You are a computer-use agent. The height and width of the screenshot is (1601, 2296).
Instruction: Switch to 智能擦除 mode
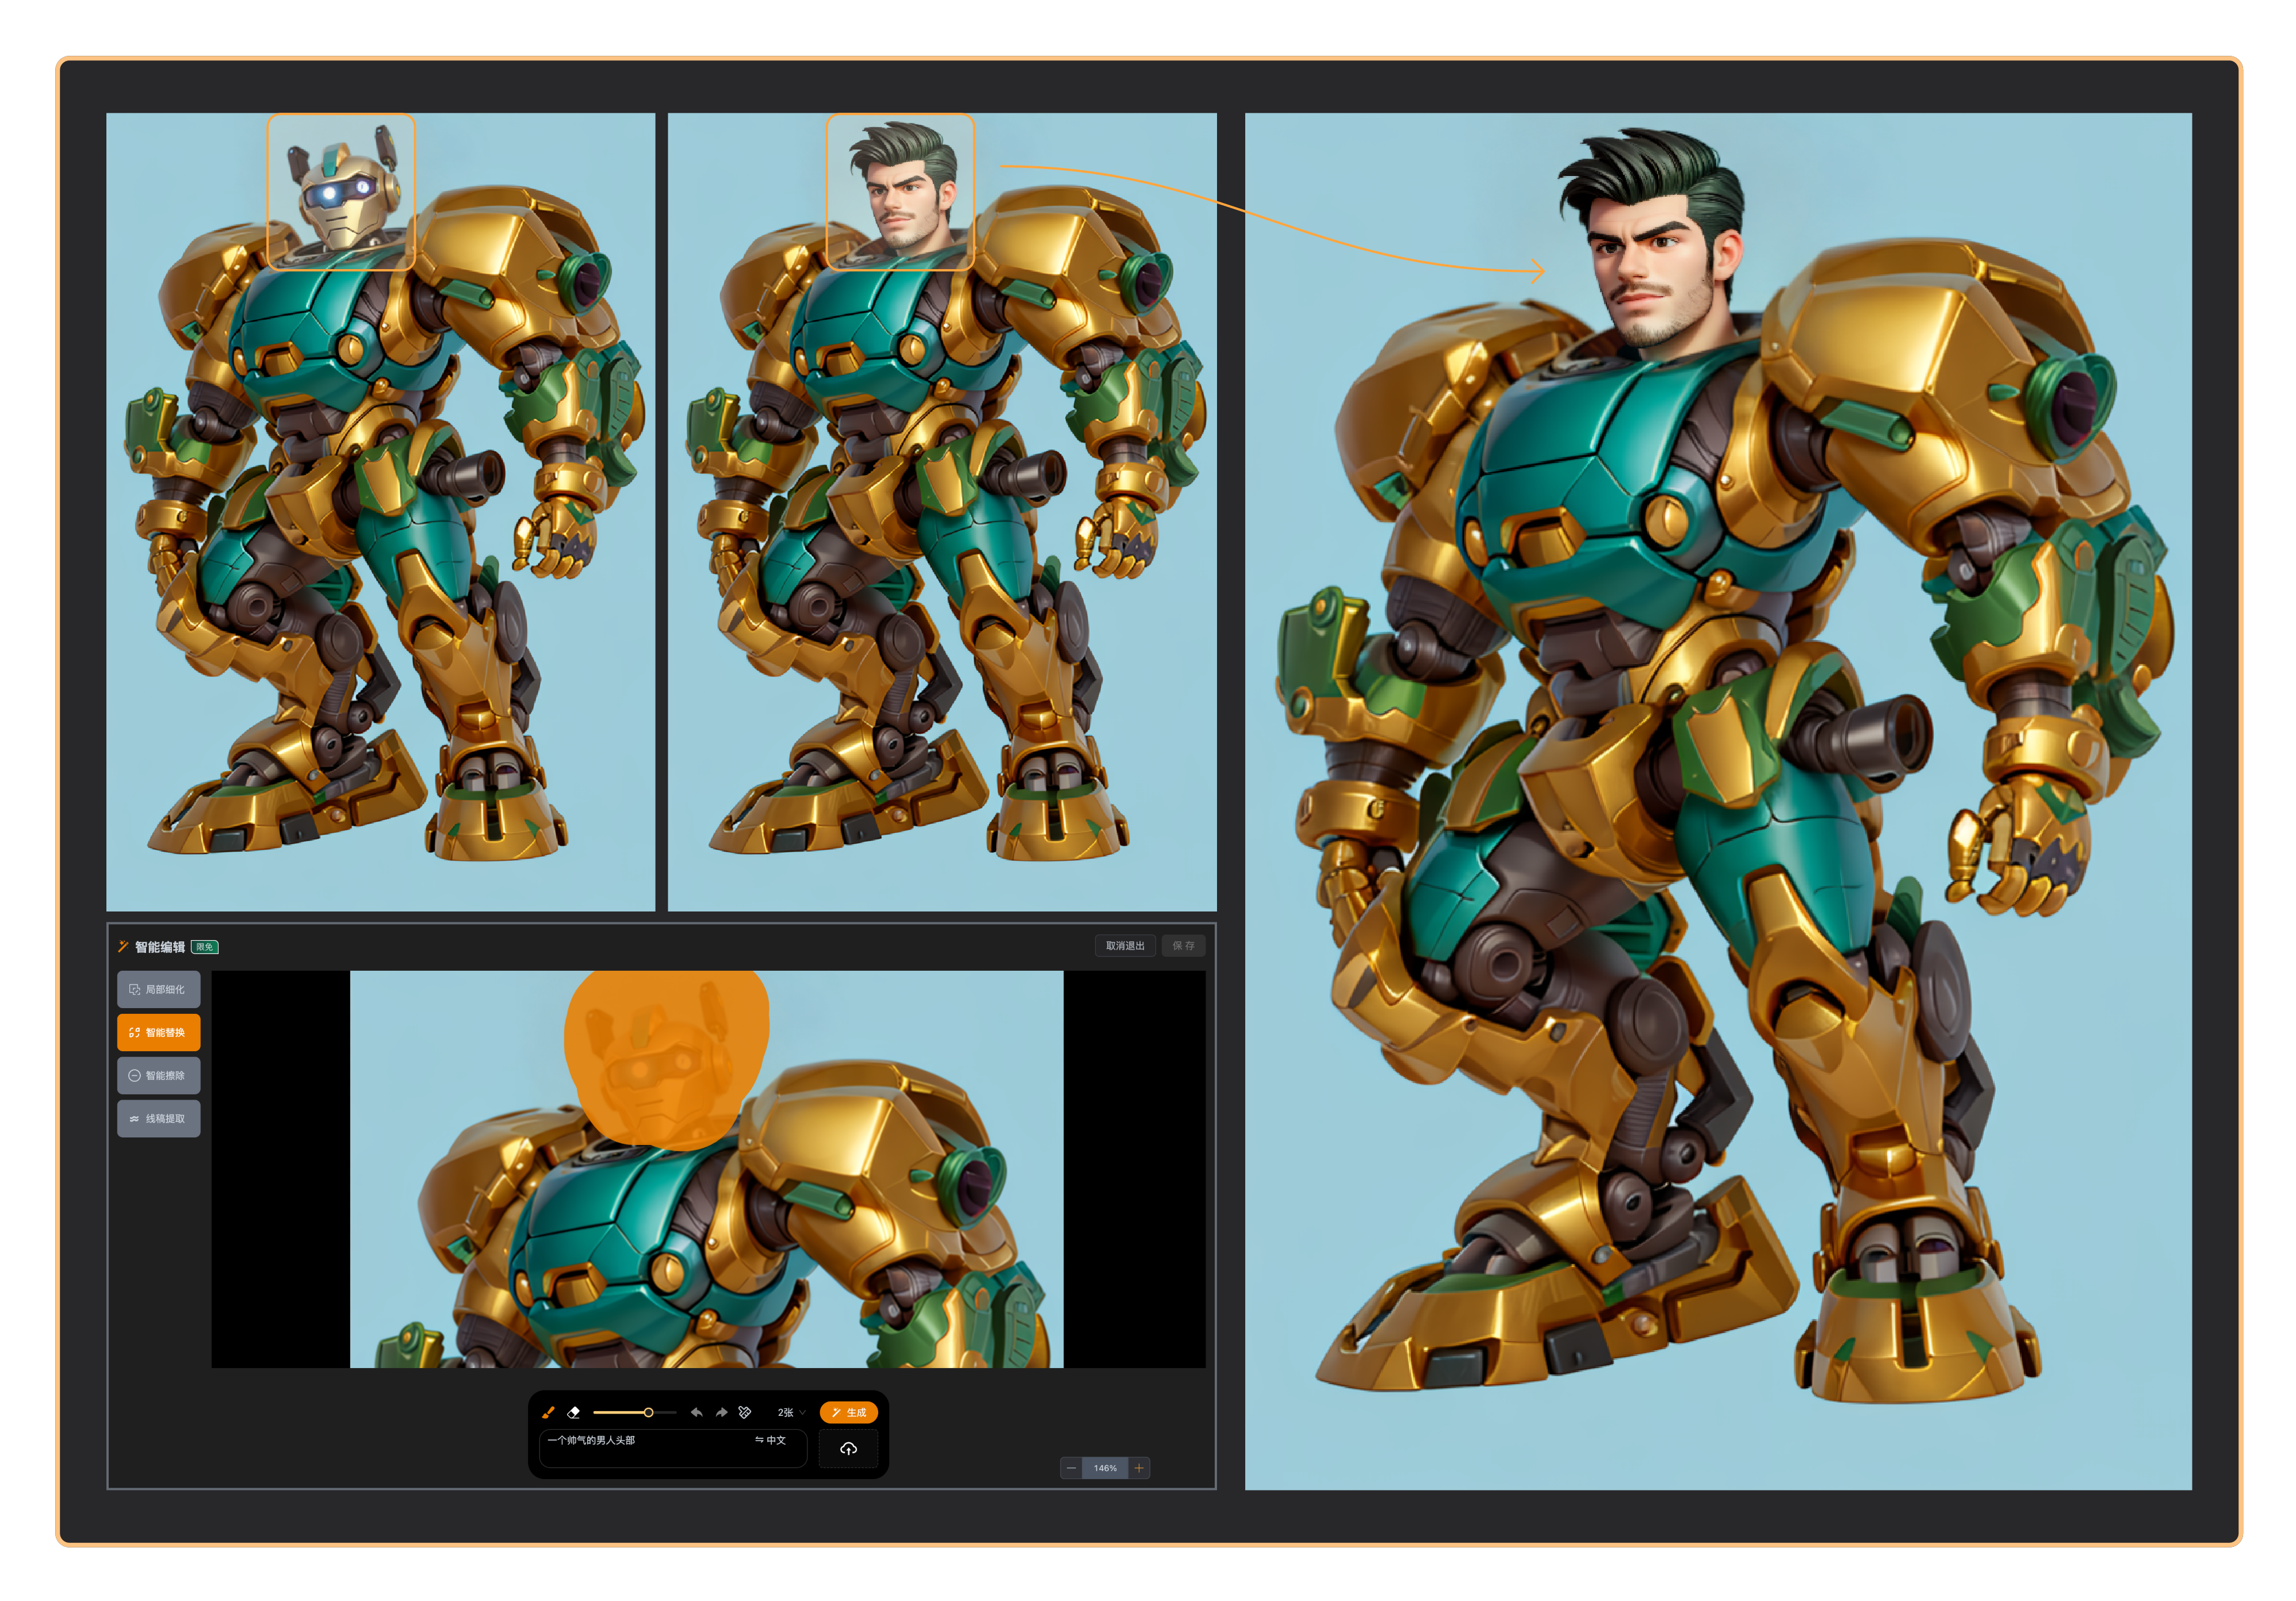[x=159, y=1075]
